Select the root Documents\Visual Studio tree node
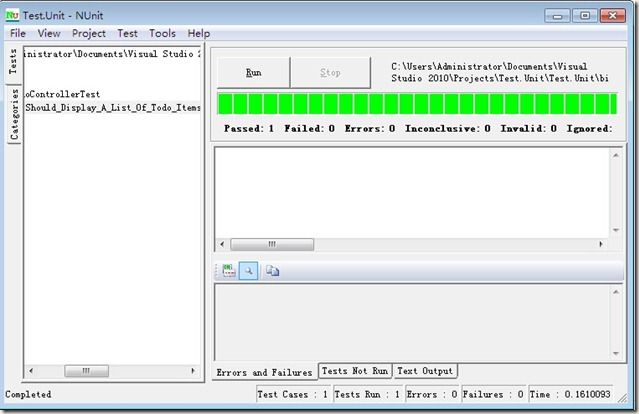 (x=112, y=54)
